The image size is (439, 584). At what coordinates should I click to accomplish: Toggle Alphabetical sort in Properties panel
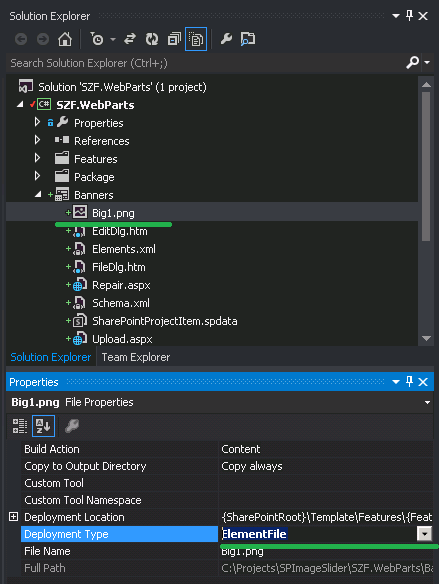tap(43, 426)
